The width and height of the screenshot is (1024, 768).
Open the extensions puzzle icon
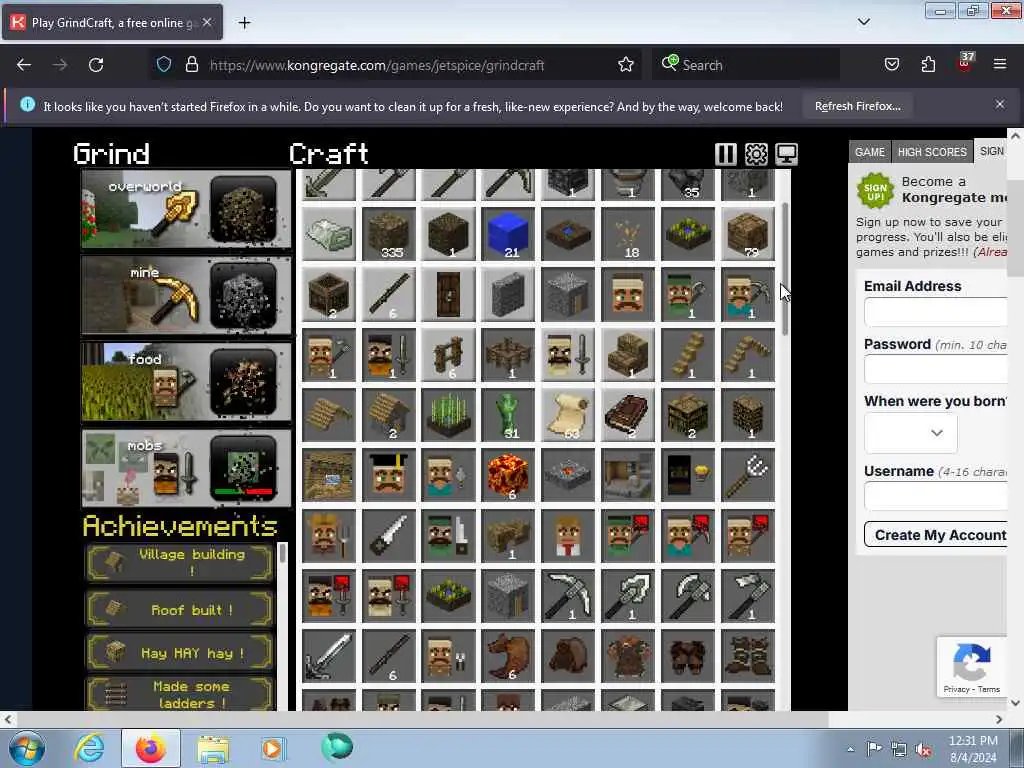(x=927, y=64)
